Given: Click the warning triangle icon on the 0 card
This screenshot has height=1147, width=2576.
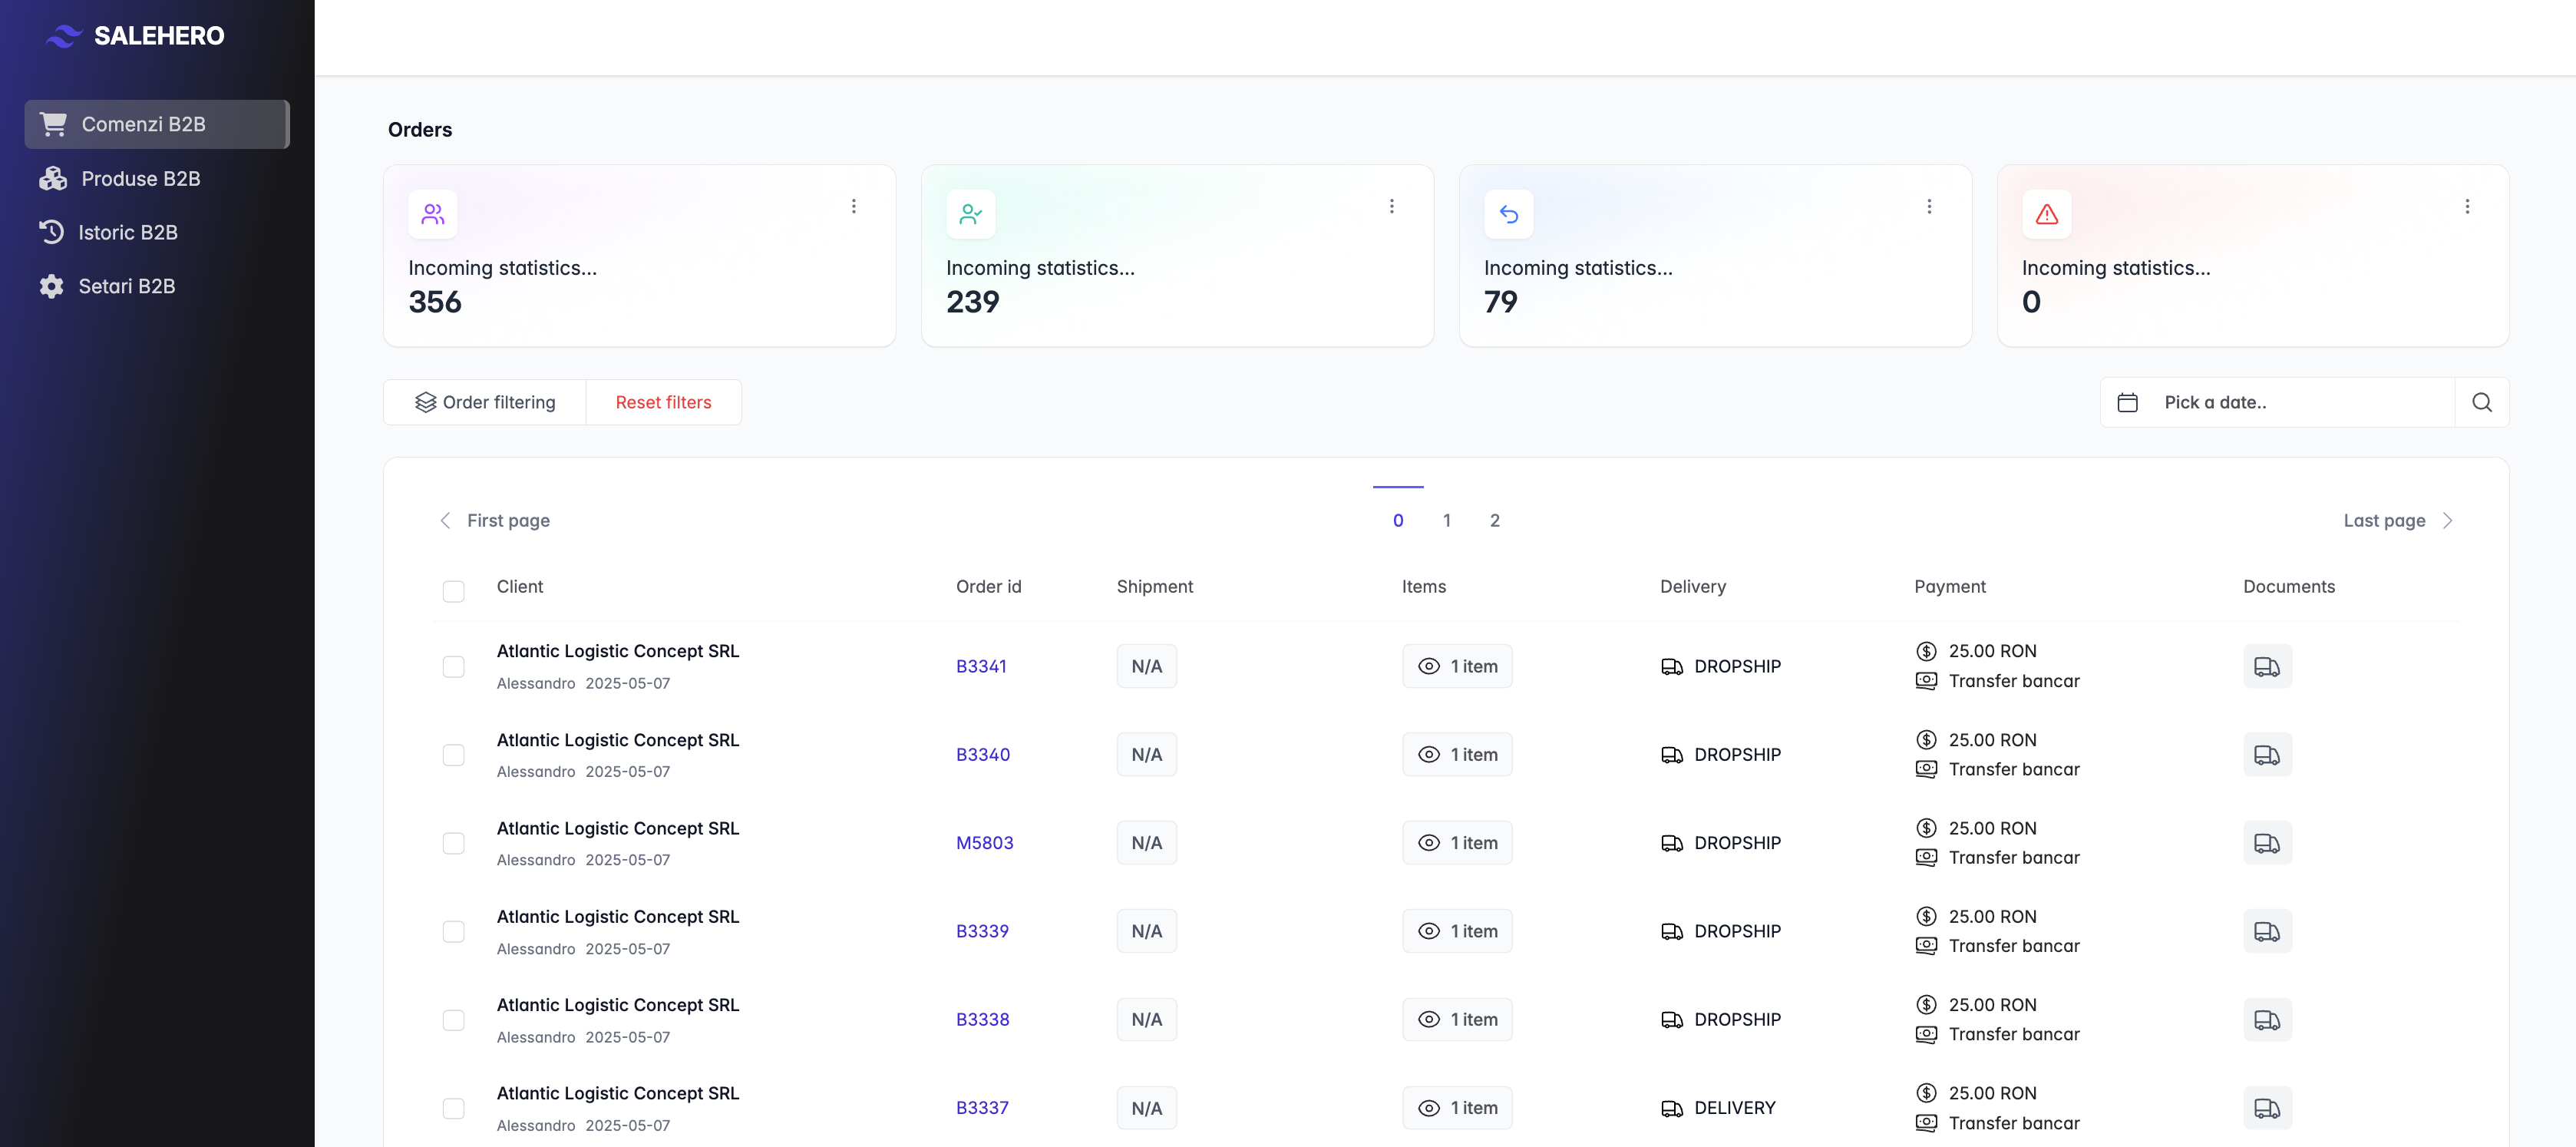Looking at the screenshot, I should [2047, 214].
